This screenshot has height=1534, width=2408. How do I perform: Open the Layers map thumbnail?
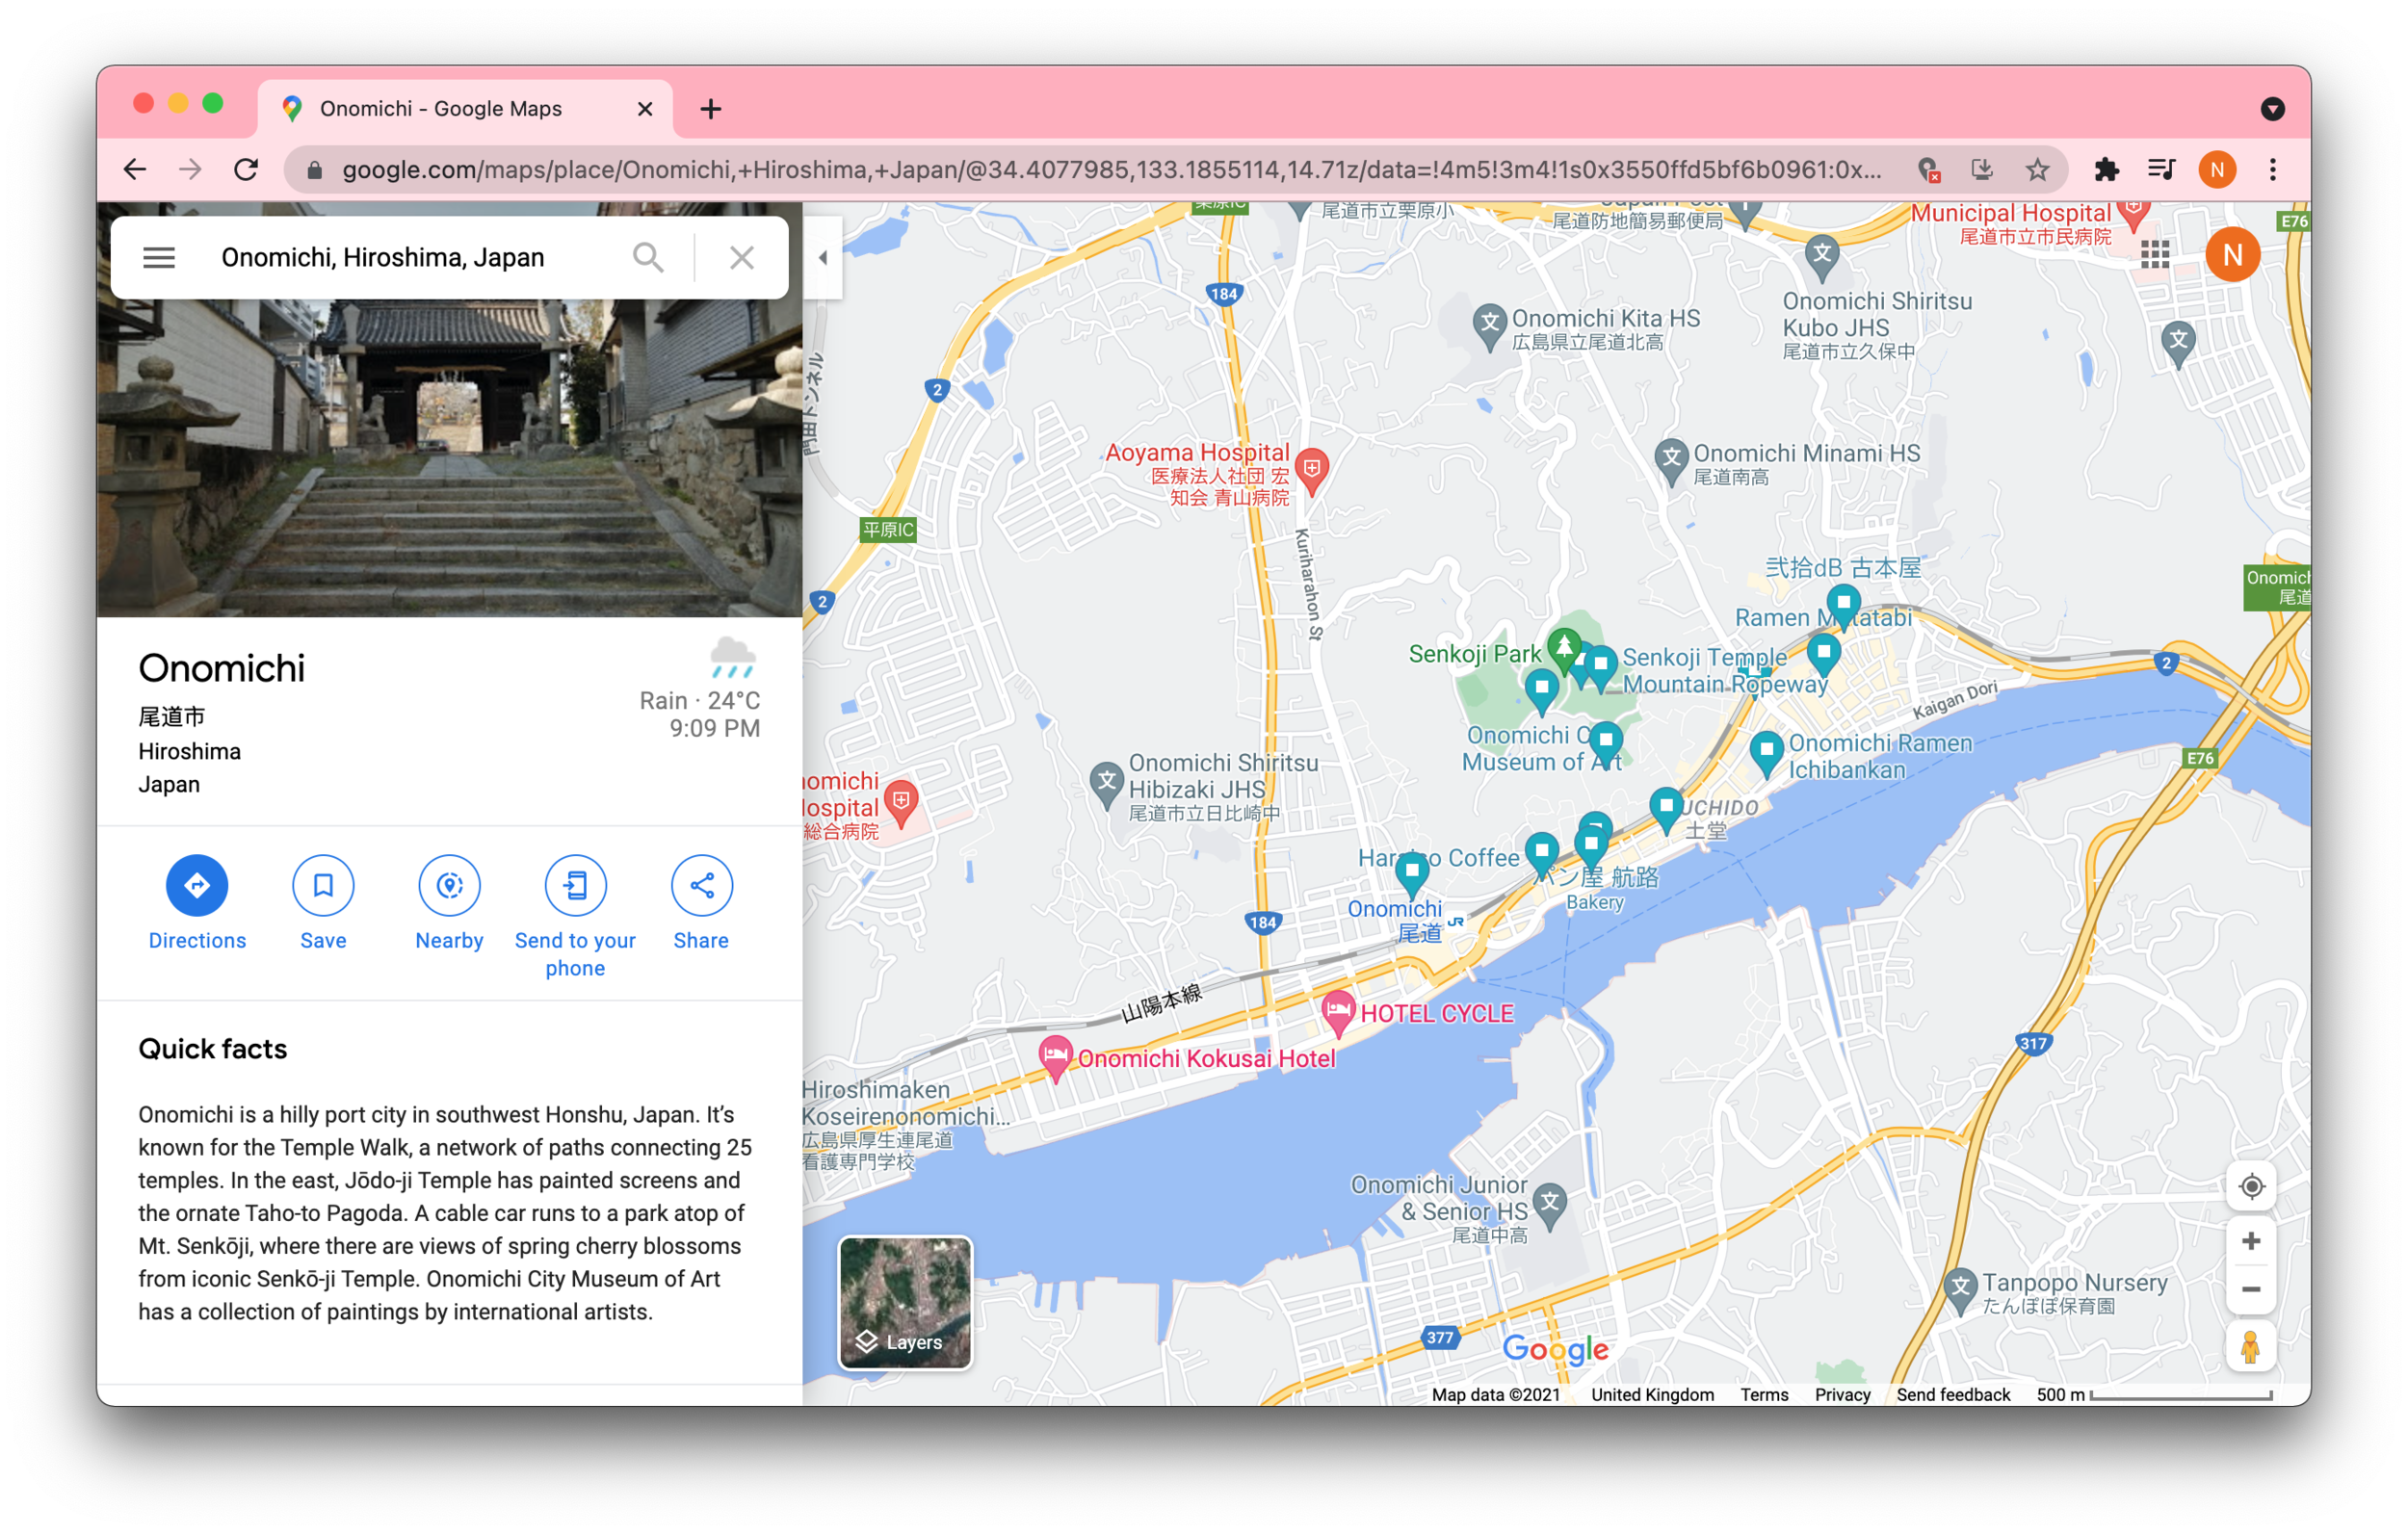tap(905, 1303)
